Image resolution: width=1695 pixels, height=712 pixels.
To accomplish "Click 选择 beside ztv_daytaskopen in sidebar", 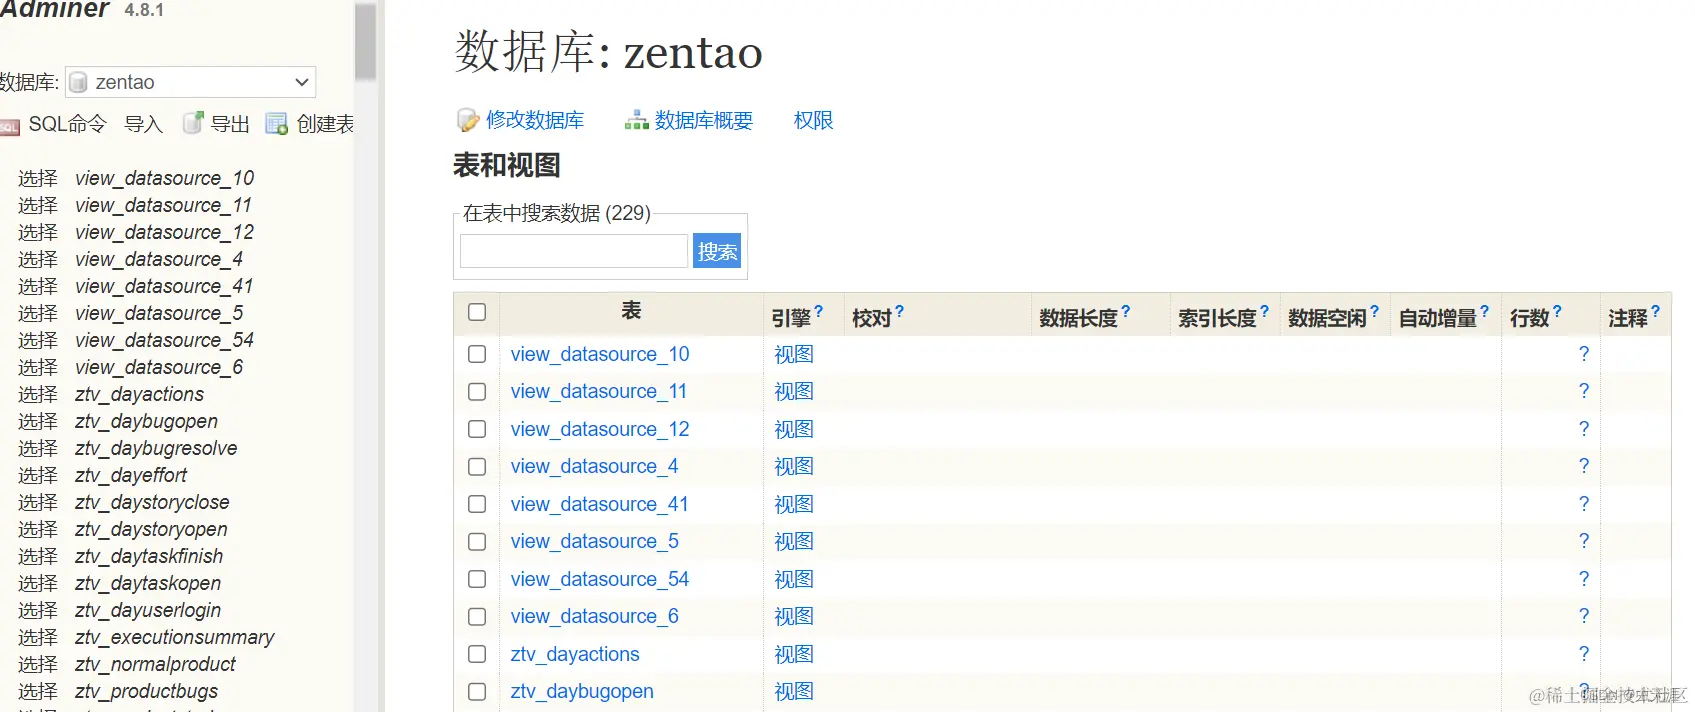I will pos(38,583).
